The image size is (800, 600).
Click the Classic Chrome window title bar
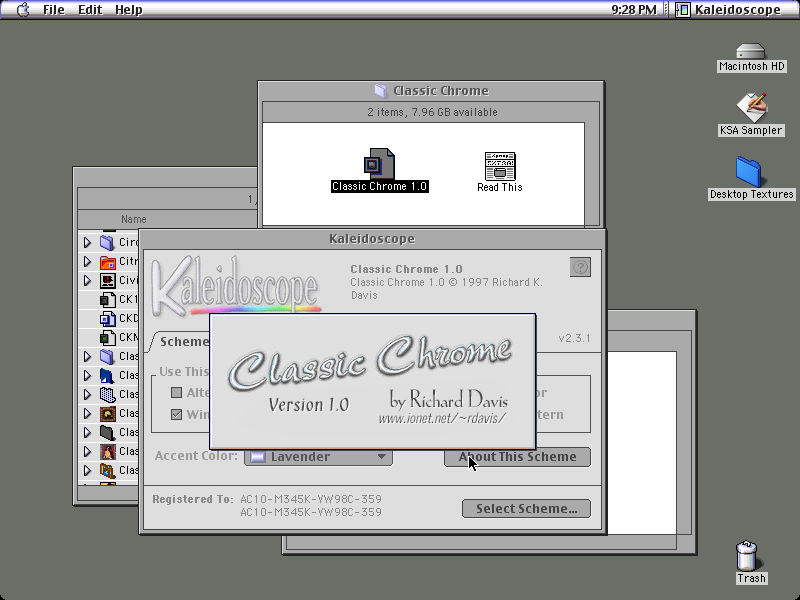click(x=431, y=91)
